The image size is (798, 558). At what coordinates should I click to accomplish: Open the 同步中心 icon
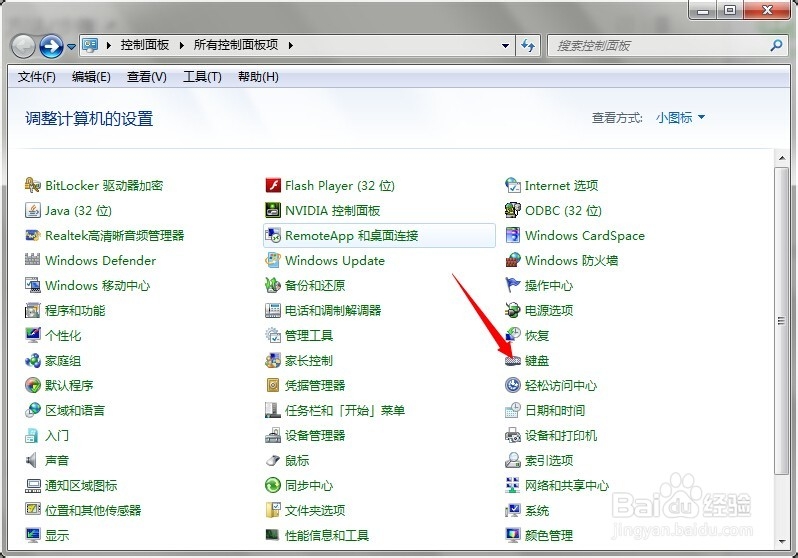click(x=273, y=485)
